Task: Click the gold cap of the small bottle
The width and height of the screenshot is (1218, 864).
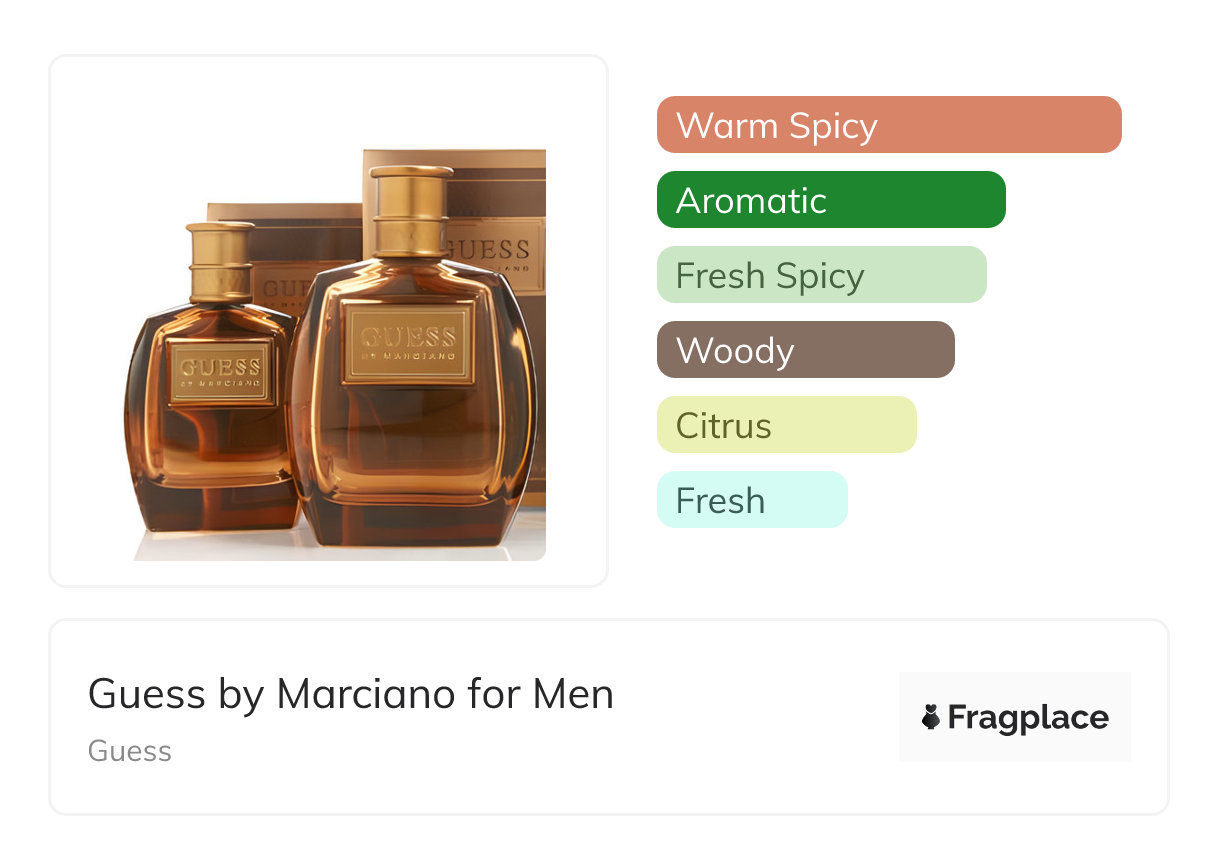Action: [220, 260]
